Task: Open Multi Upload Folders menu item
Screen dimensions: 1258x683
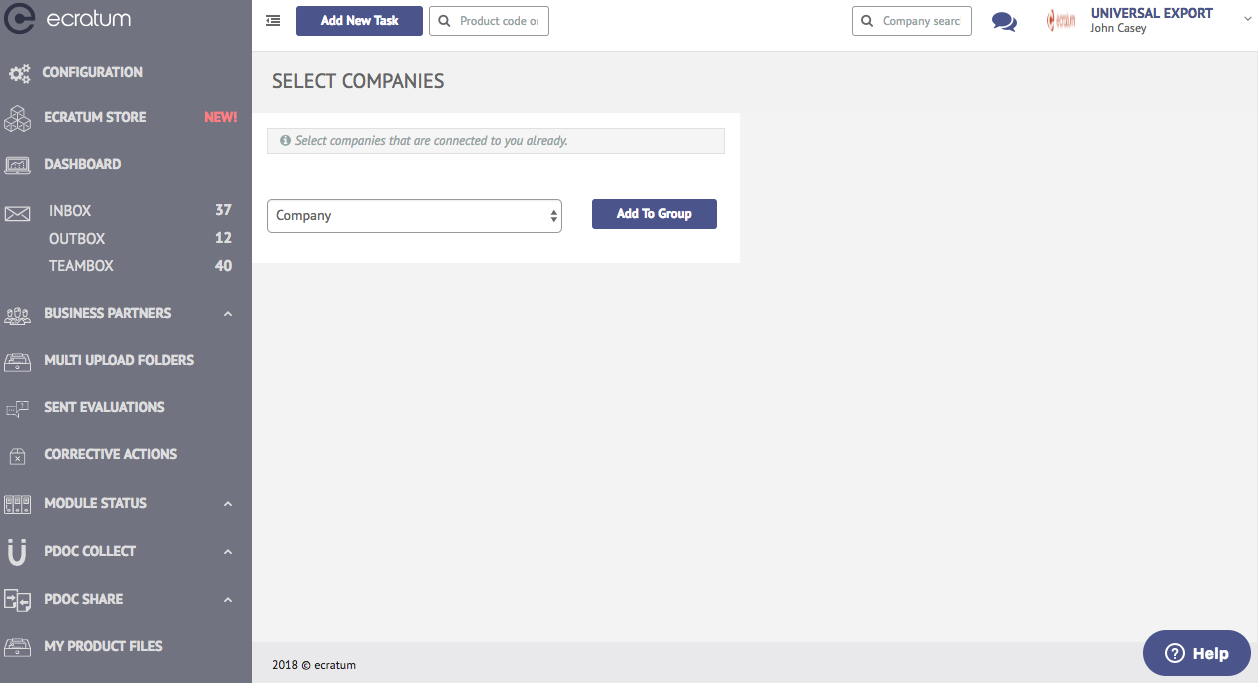Action: pos(119,360)
